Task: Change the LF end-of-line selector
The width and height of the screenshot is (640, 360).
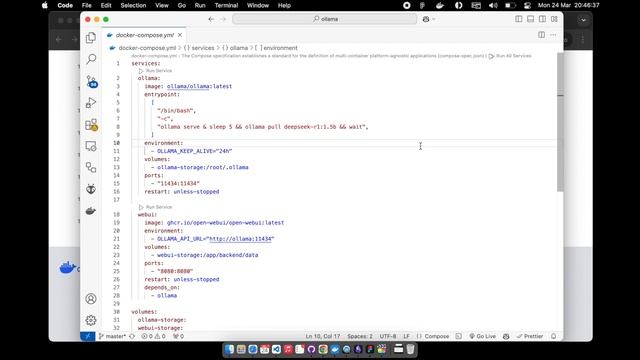Action: coord(407,336)
